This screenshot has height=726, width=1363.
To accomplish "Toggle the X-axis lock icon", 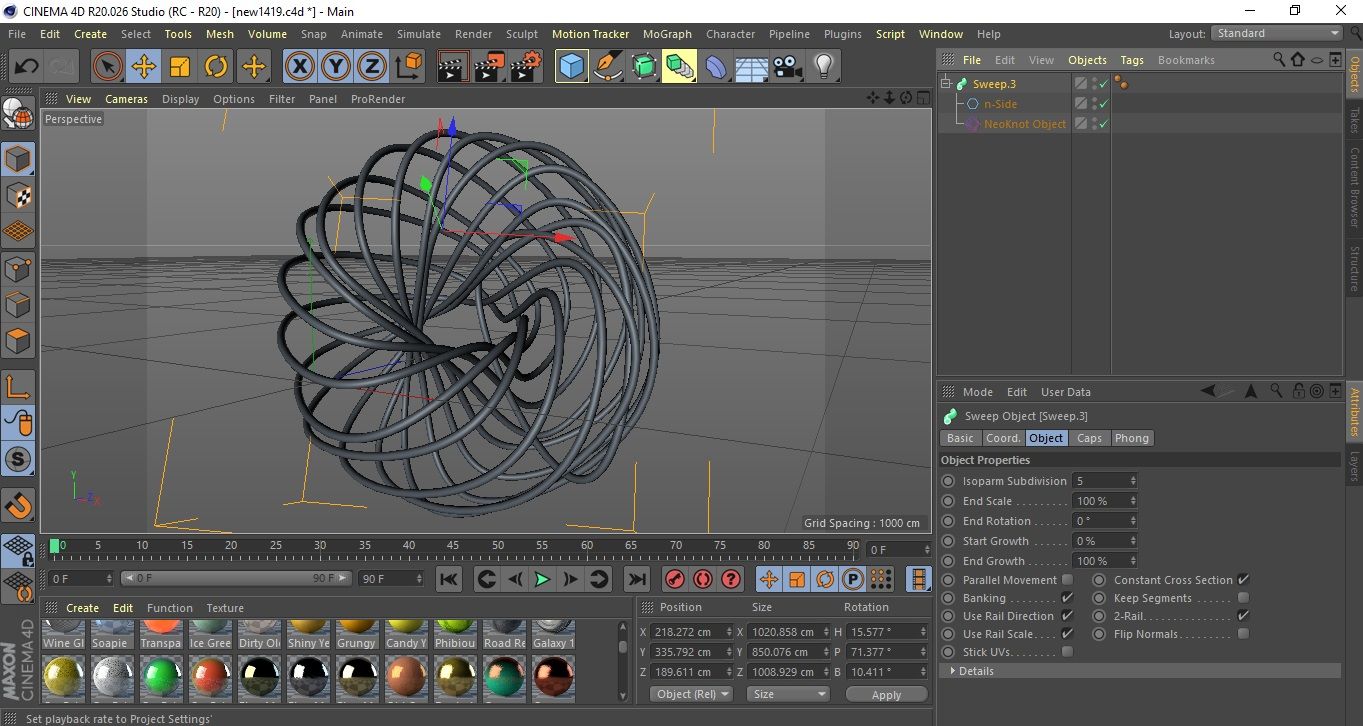I will [298, 67].
